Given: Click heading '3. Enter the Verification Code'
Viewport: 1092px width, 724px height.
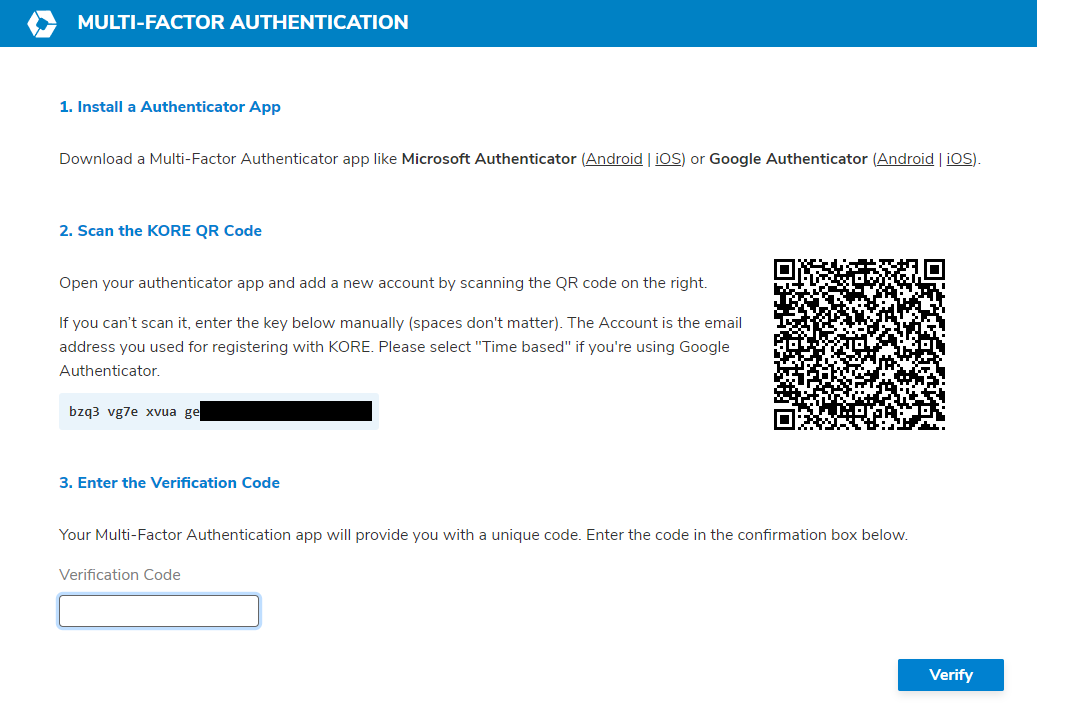Looking at the screenshot, I should pyautogui.click(x=169, y=482).
